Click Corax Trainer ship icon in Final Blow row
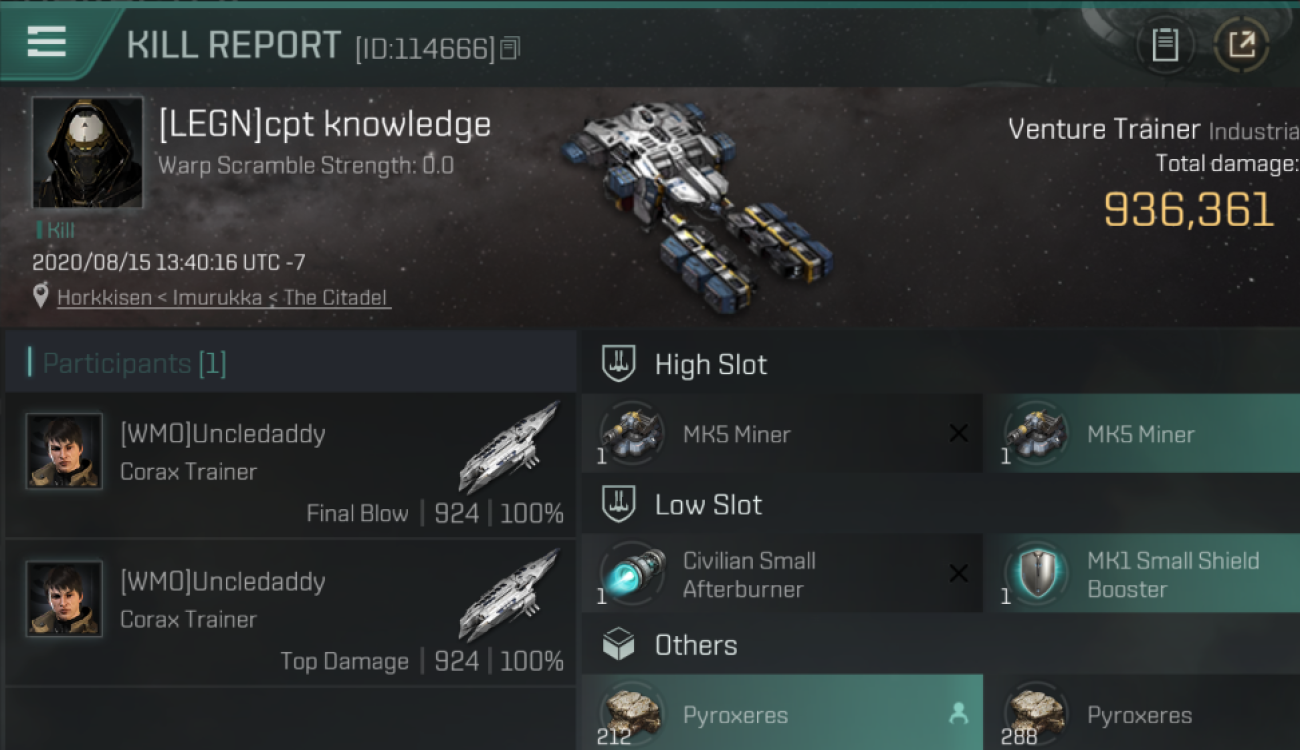 point(509,447)
